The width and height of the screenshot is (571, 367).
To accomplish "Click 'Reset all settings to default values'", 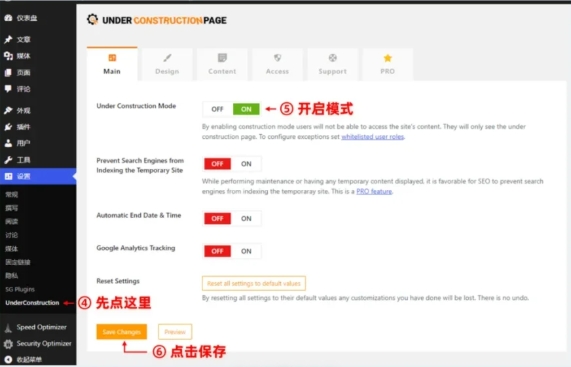I will click(254, 283).
